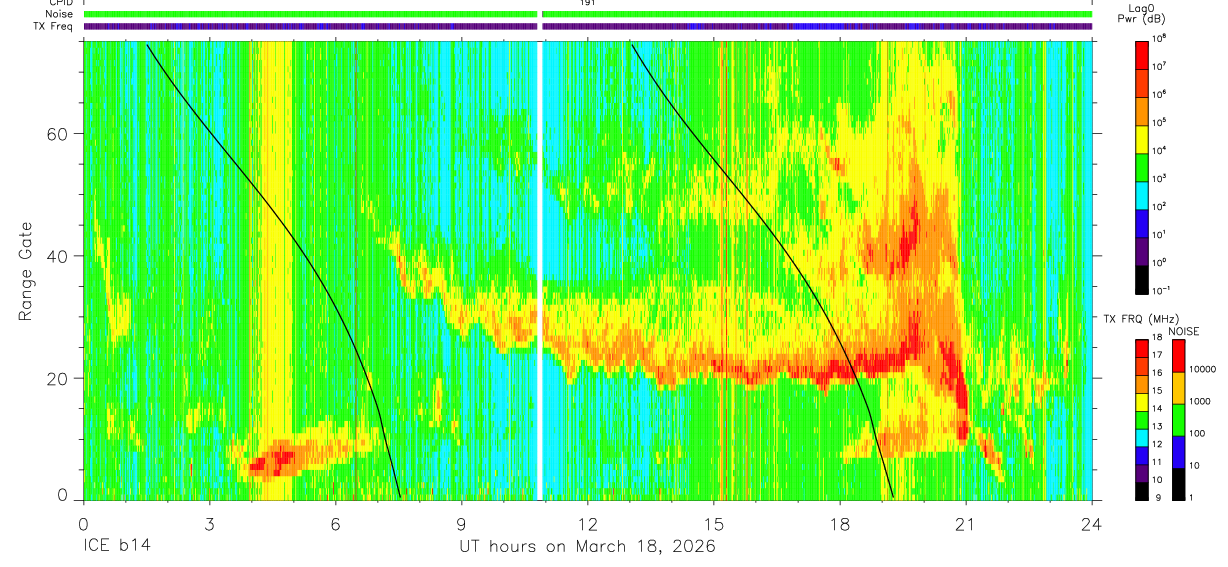
Task: Select the 'UT hours on March 18, 2026' axis title
Action: pyautogui.click(x=587, y=547)
